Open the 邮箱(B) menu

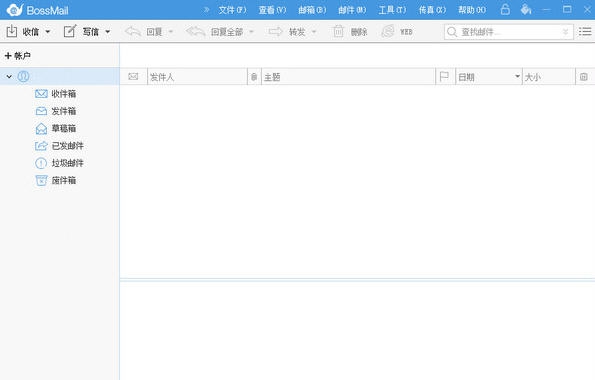coord(312,10)
